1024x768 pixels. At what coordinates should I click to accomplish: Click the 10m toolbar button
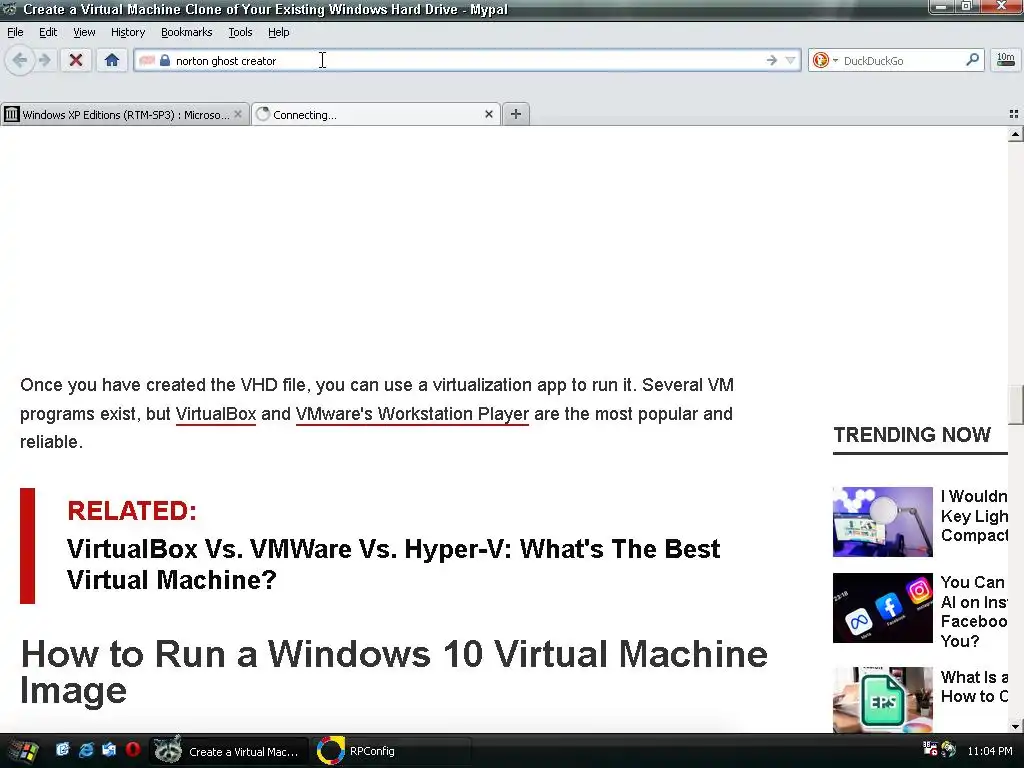[1005, 61]
